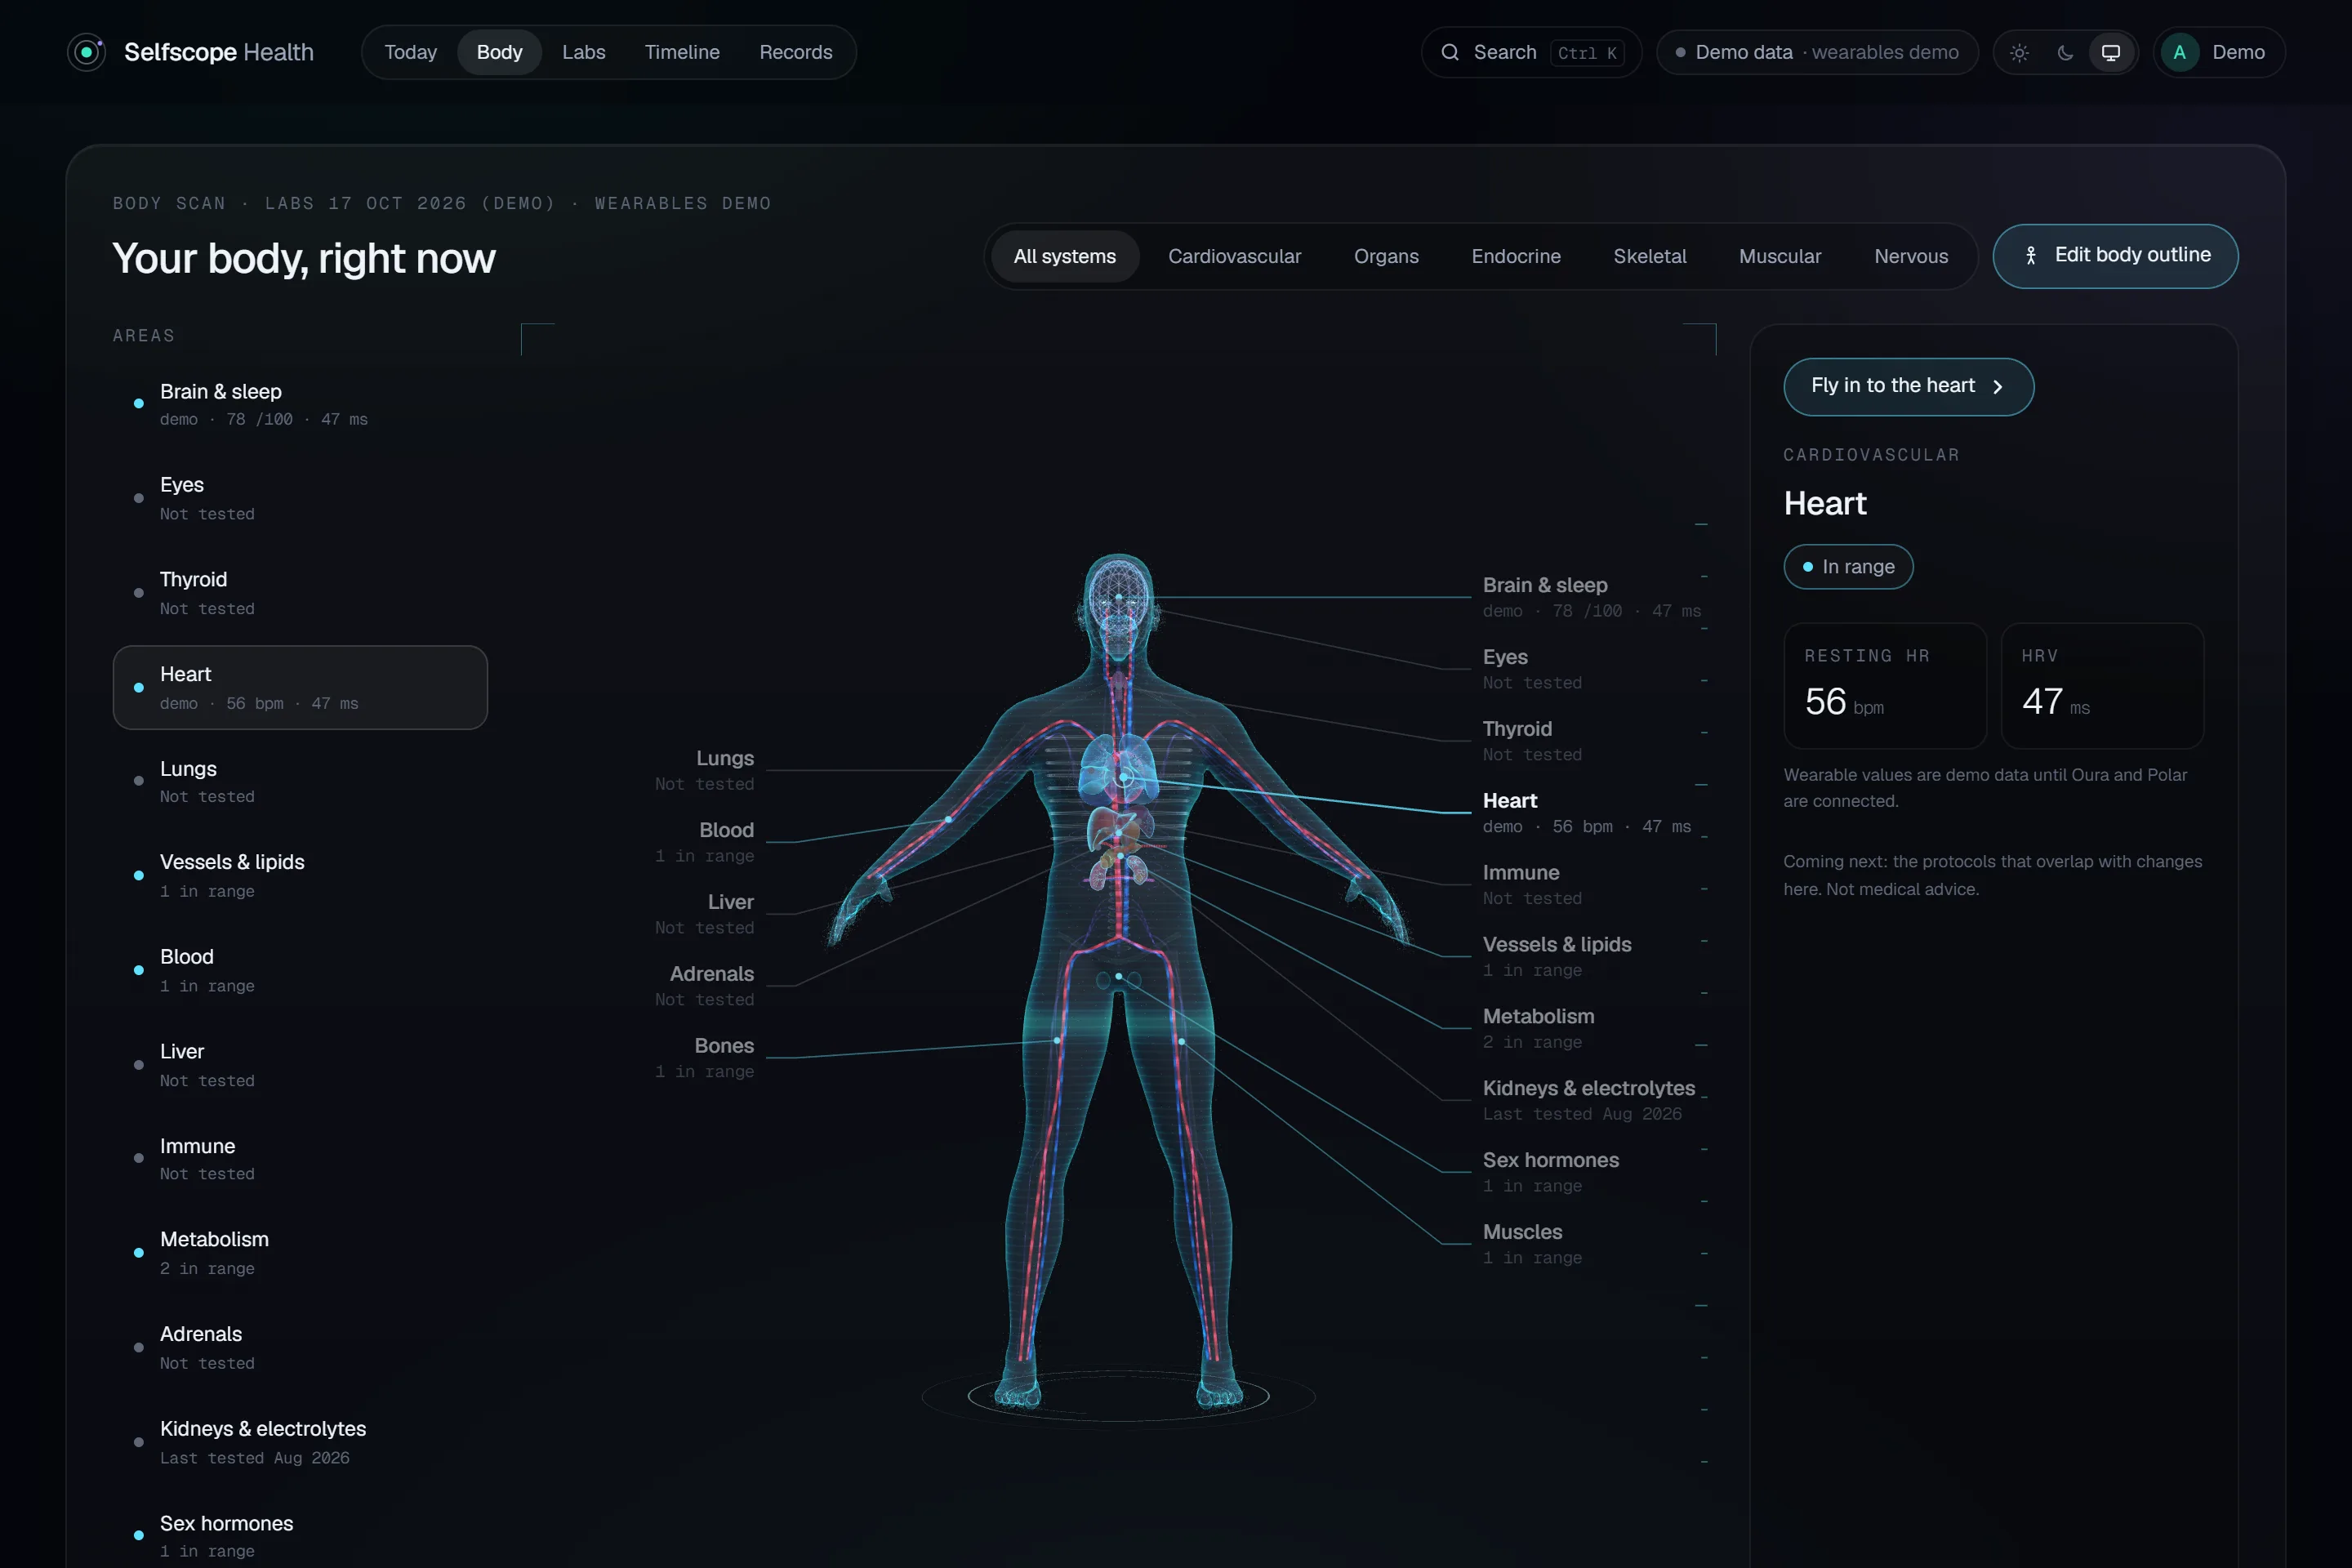Select Kidneys & electrolytes in Areas list
The image size is (2352, 1568).
pos(300,1442)
